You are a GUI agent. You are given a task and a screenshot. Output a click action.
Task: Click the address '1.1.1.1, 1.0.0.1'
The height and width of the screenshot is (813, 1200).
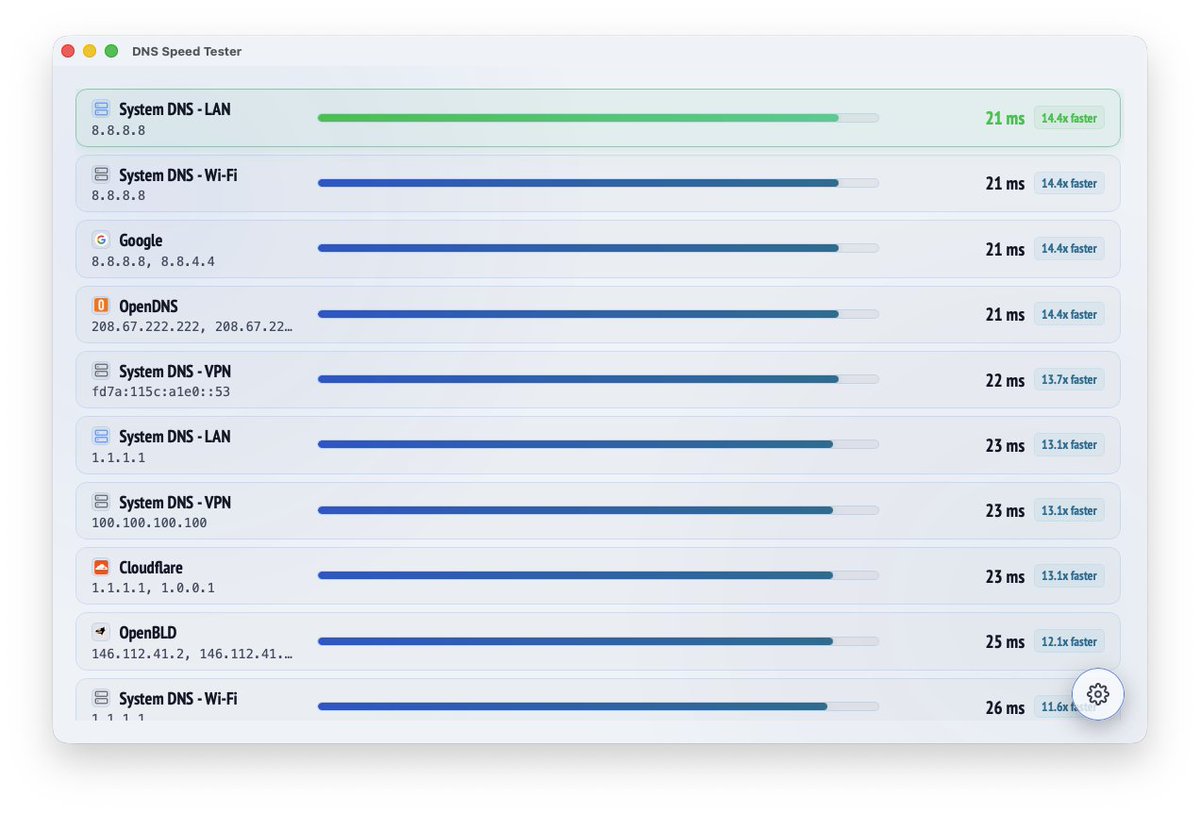tap(153, 588)
